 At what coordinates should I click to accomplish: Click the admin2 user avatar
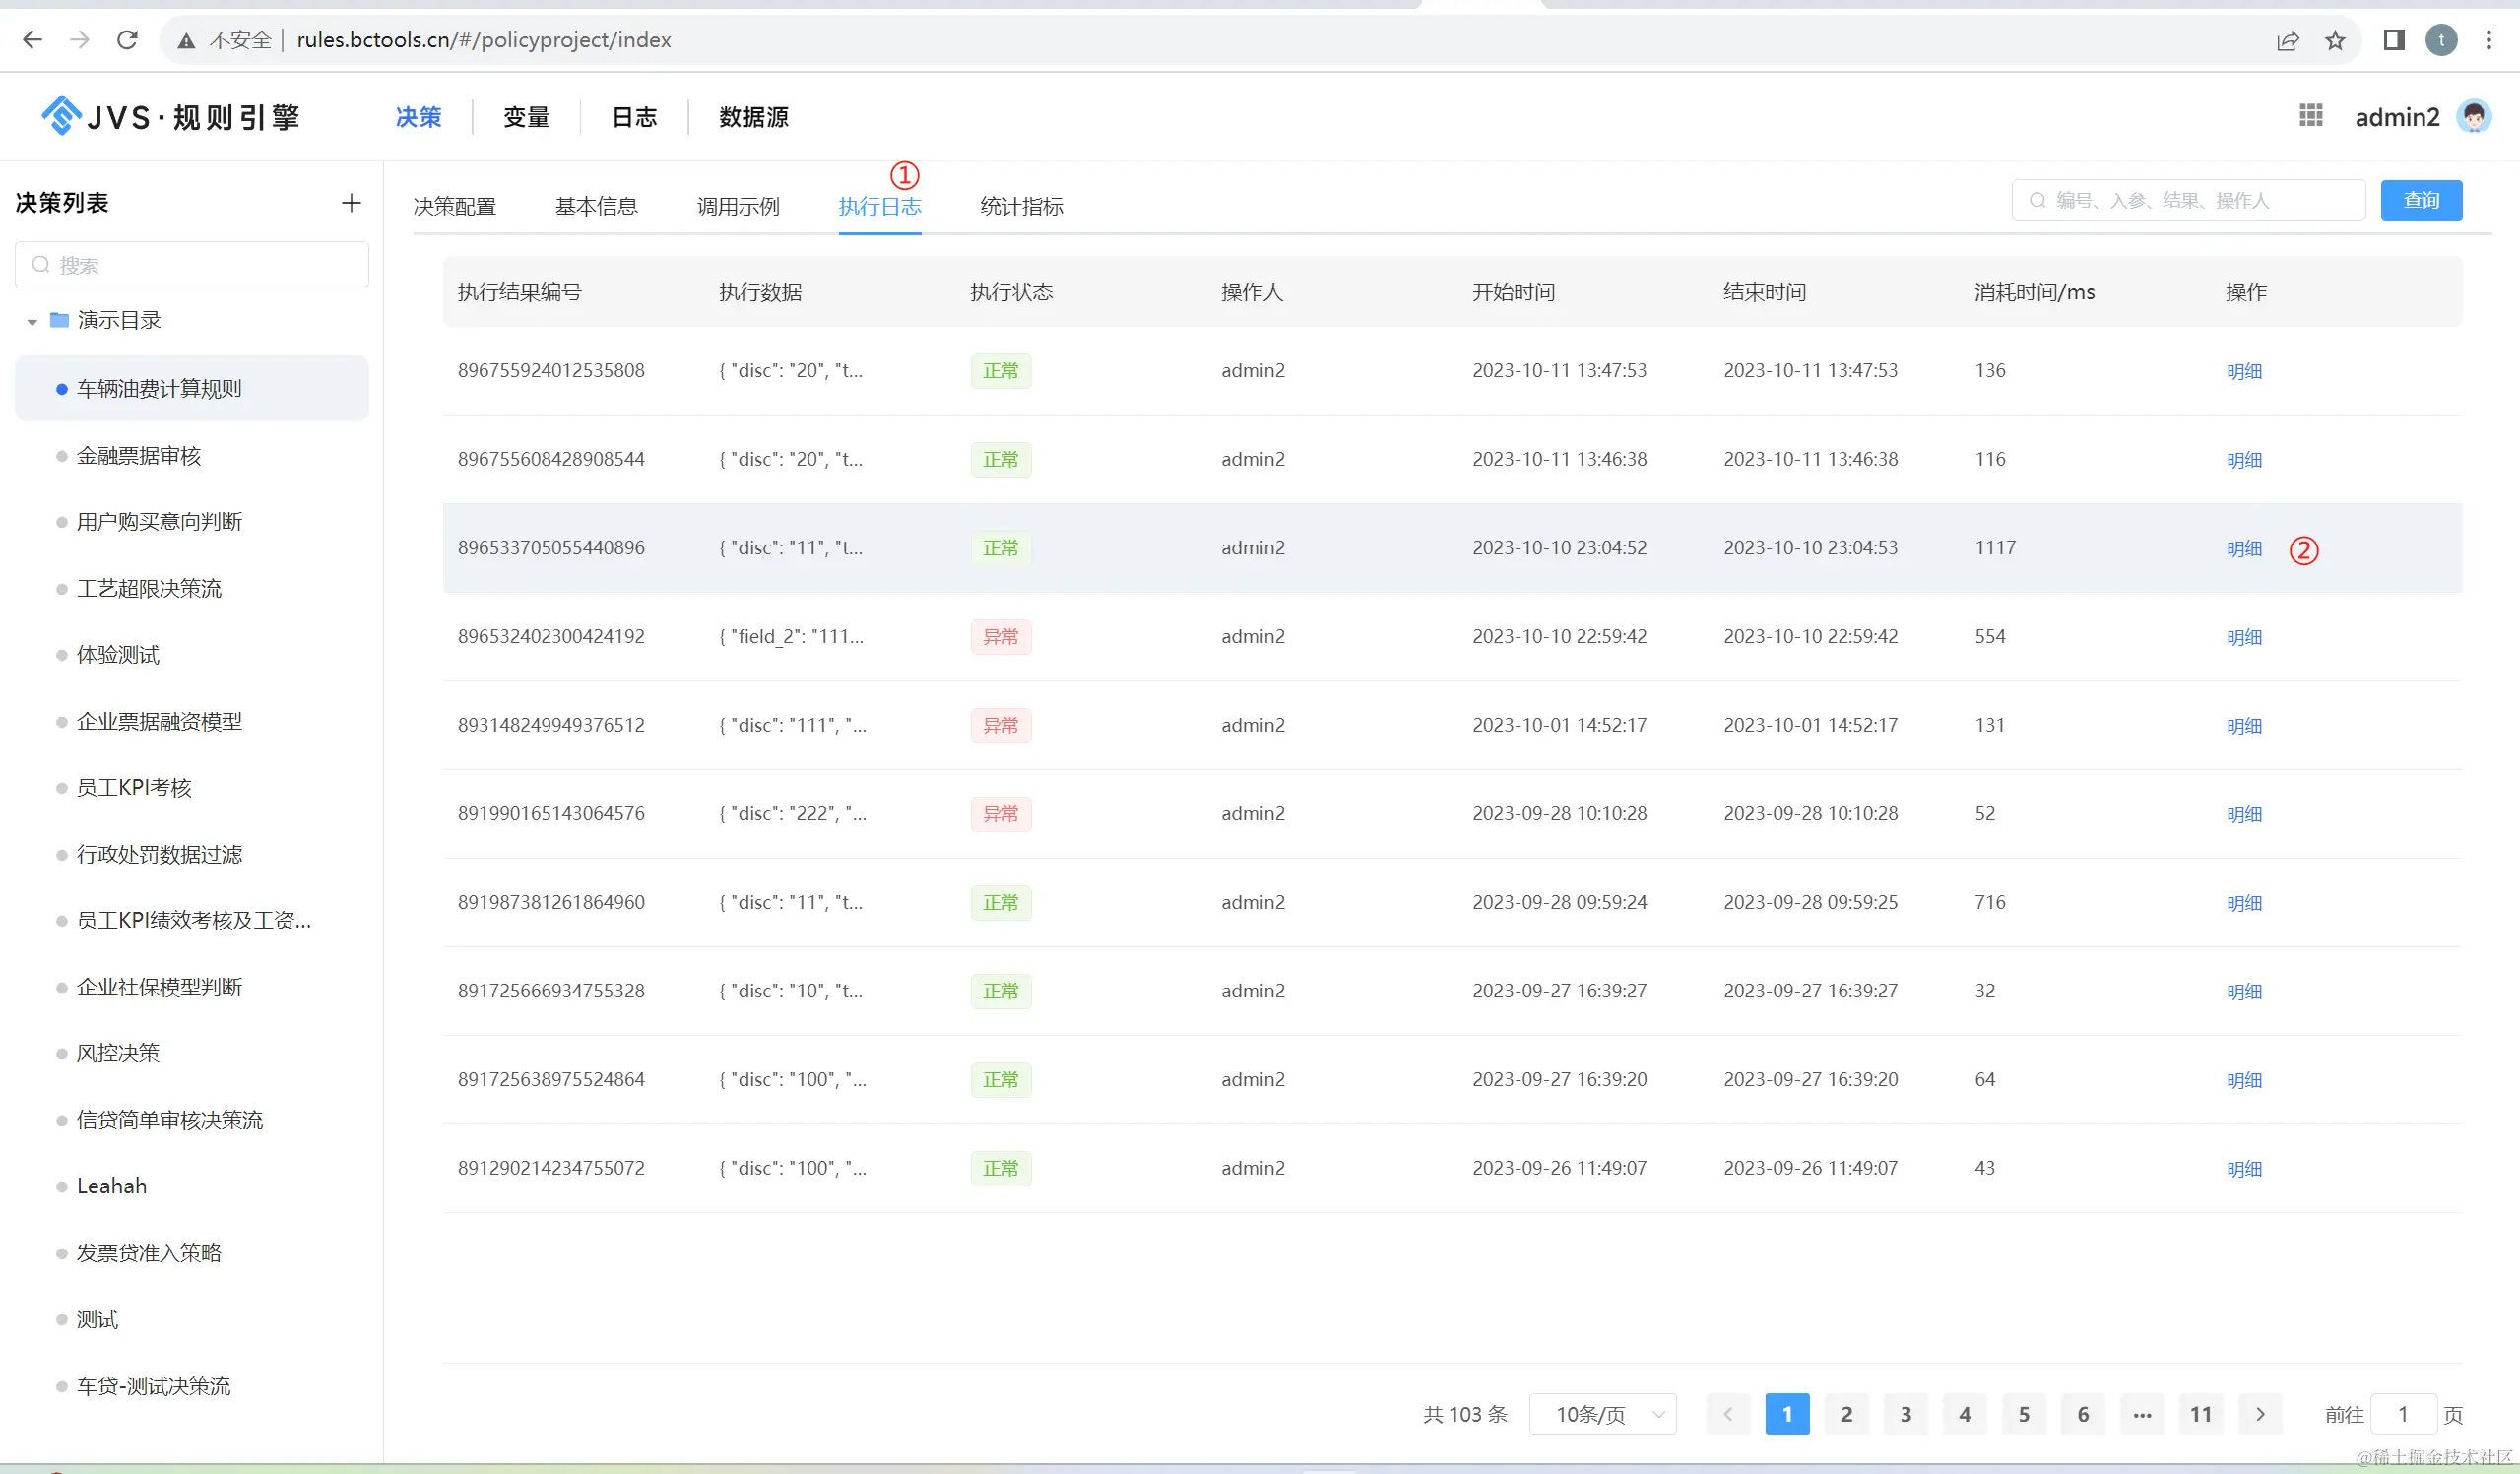tap(2473, 117)
